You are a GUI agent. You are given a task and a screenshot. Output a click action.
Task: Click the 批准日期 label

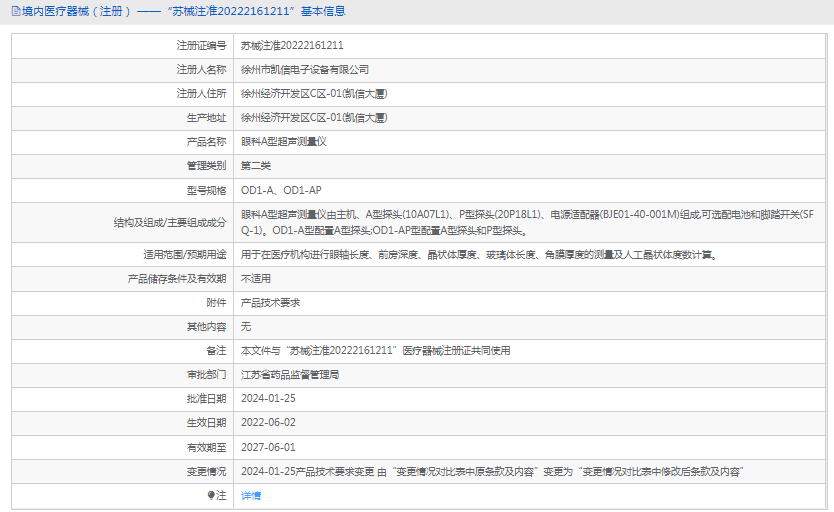pyautogui.click(x=206, y=399)
